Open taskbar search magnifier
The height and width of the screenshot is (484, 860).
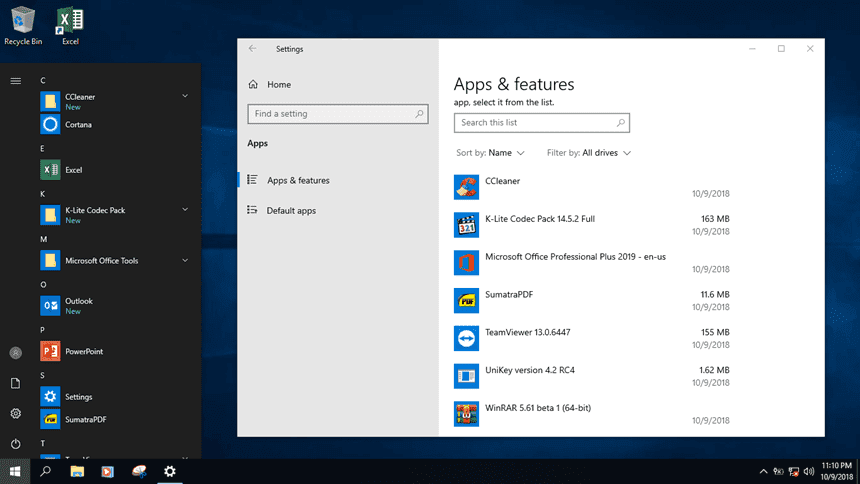[46, 471]
